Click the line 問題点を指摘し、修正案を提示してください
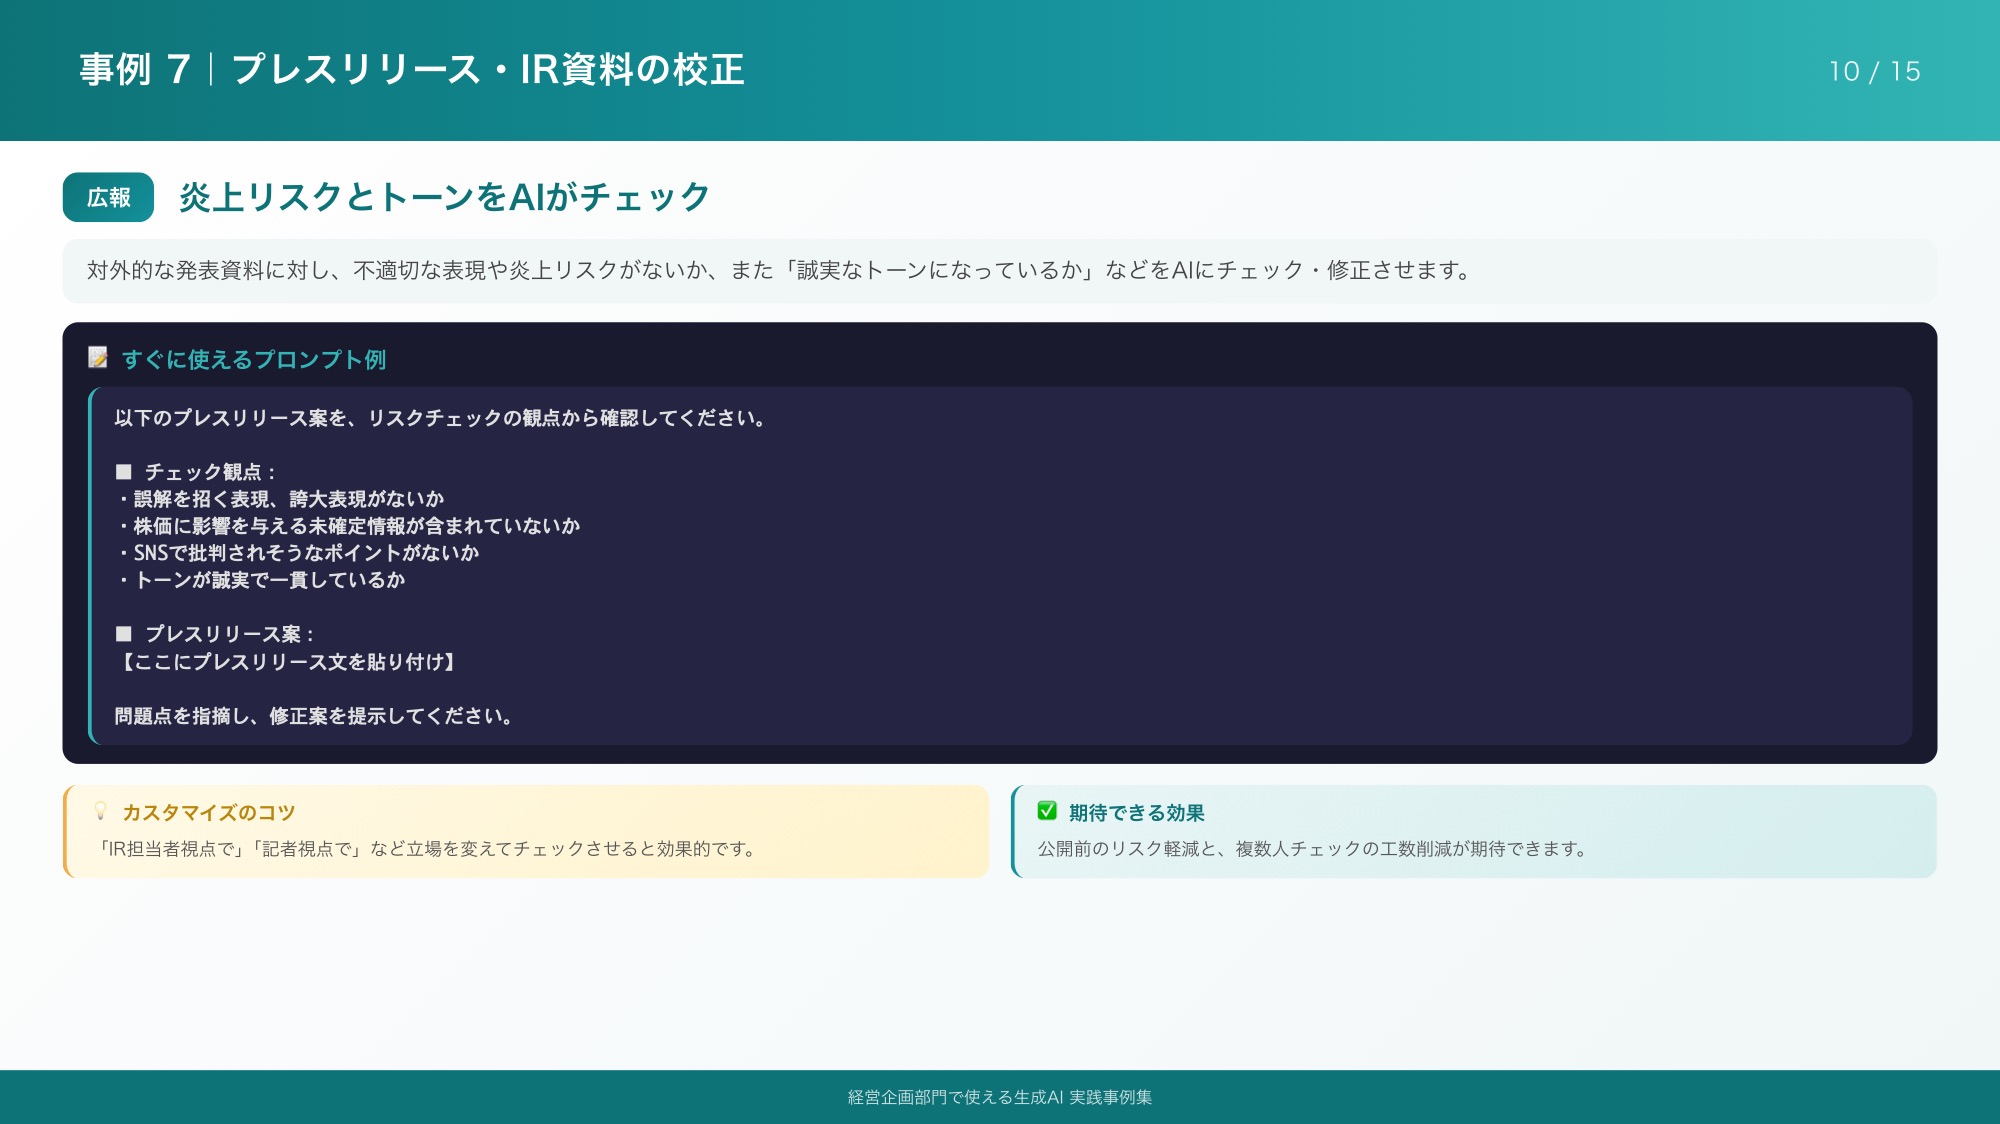This screenshot has width=2000, height=1124. click(x=314, y=716)
